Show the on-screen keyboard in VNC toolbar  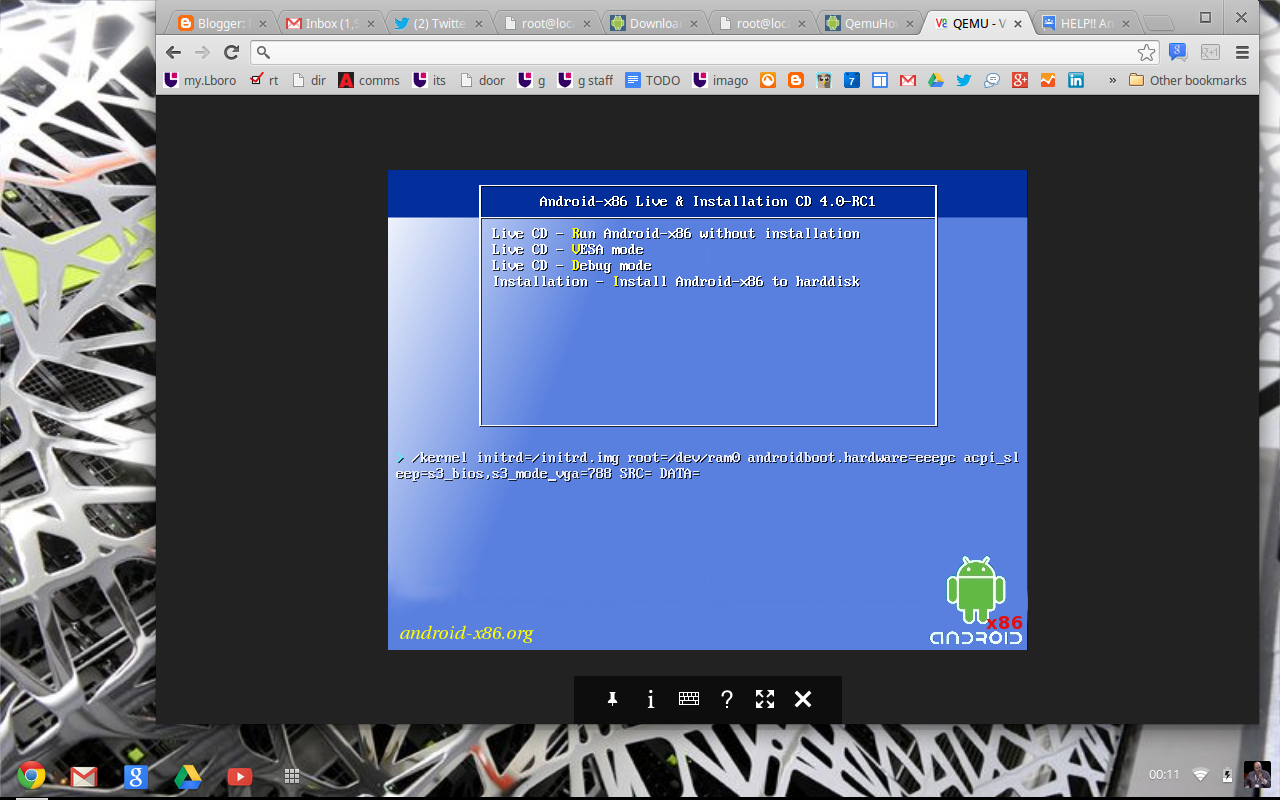(689, 699)
